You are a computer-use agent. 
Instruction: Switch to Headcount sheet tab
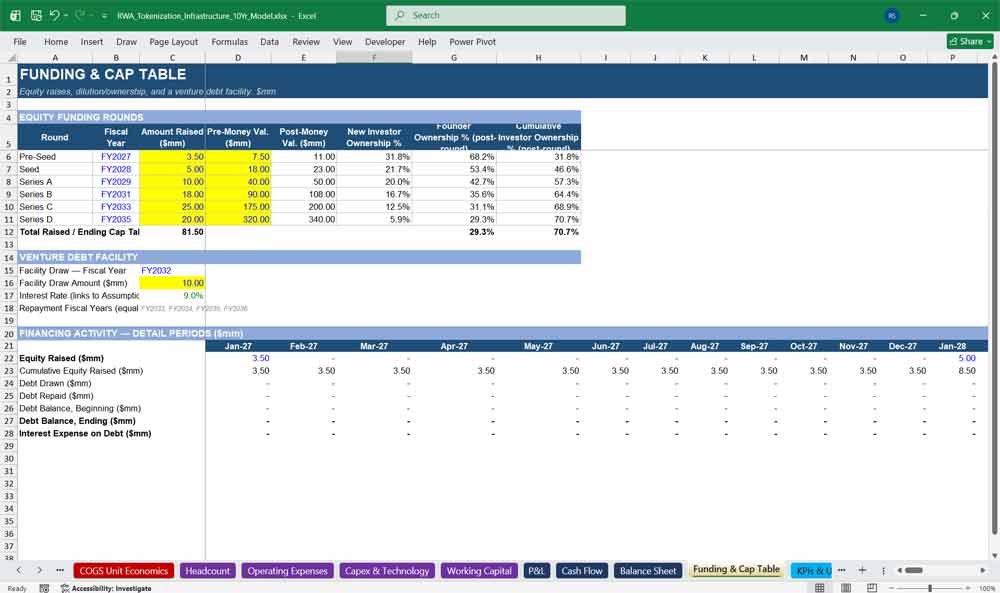(x=207, y=571)
